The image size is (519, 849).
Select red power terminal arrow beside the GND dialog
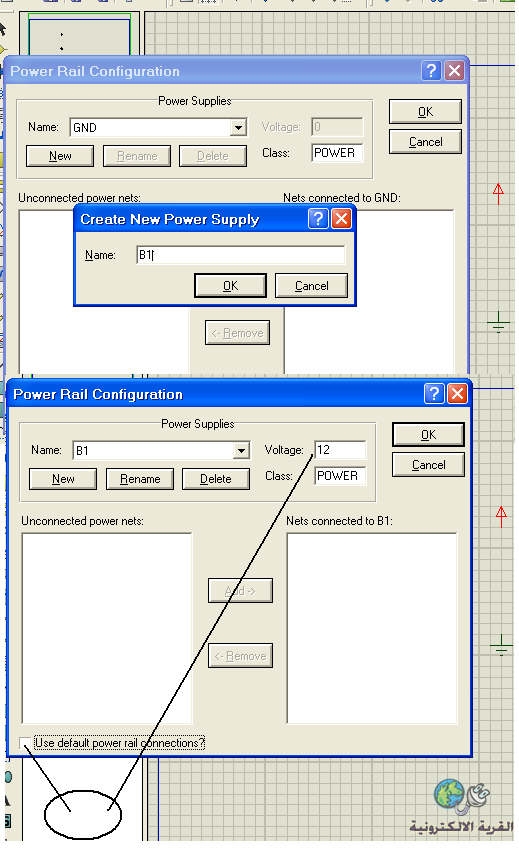point(498,194)
